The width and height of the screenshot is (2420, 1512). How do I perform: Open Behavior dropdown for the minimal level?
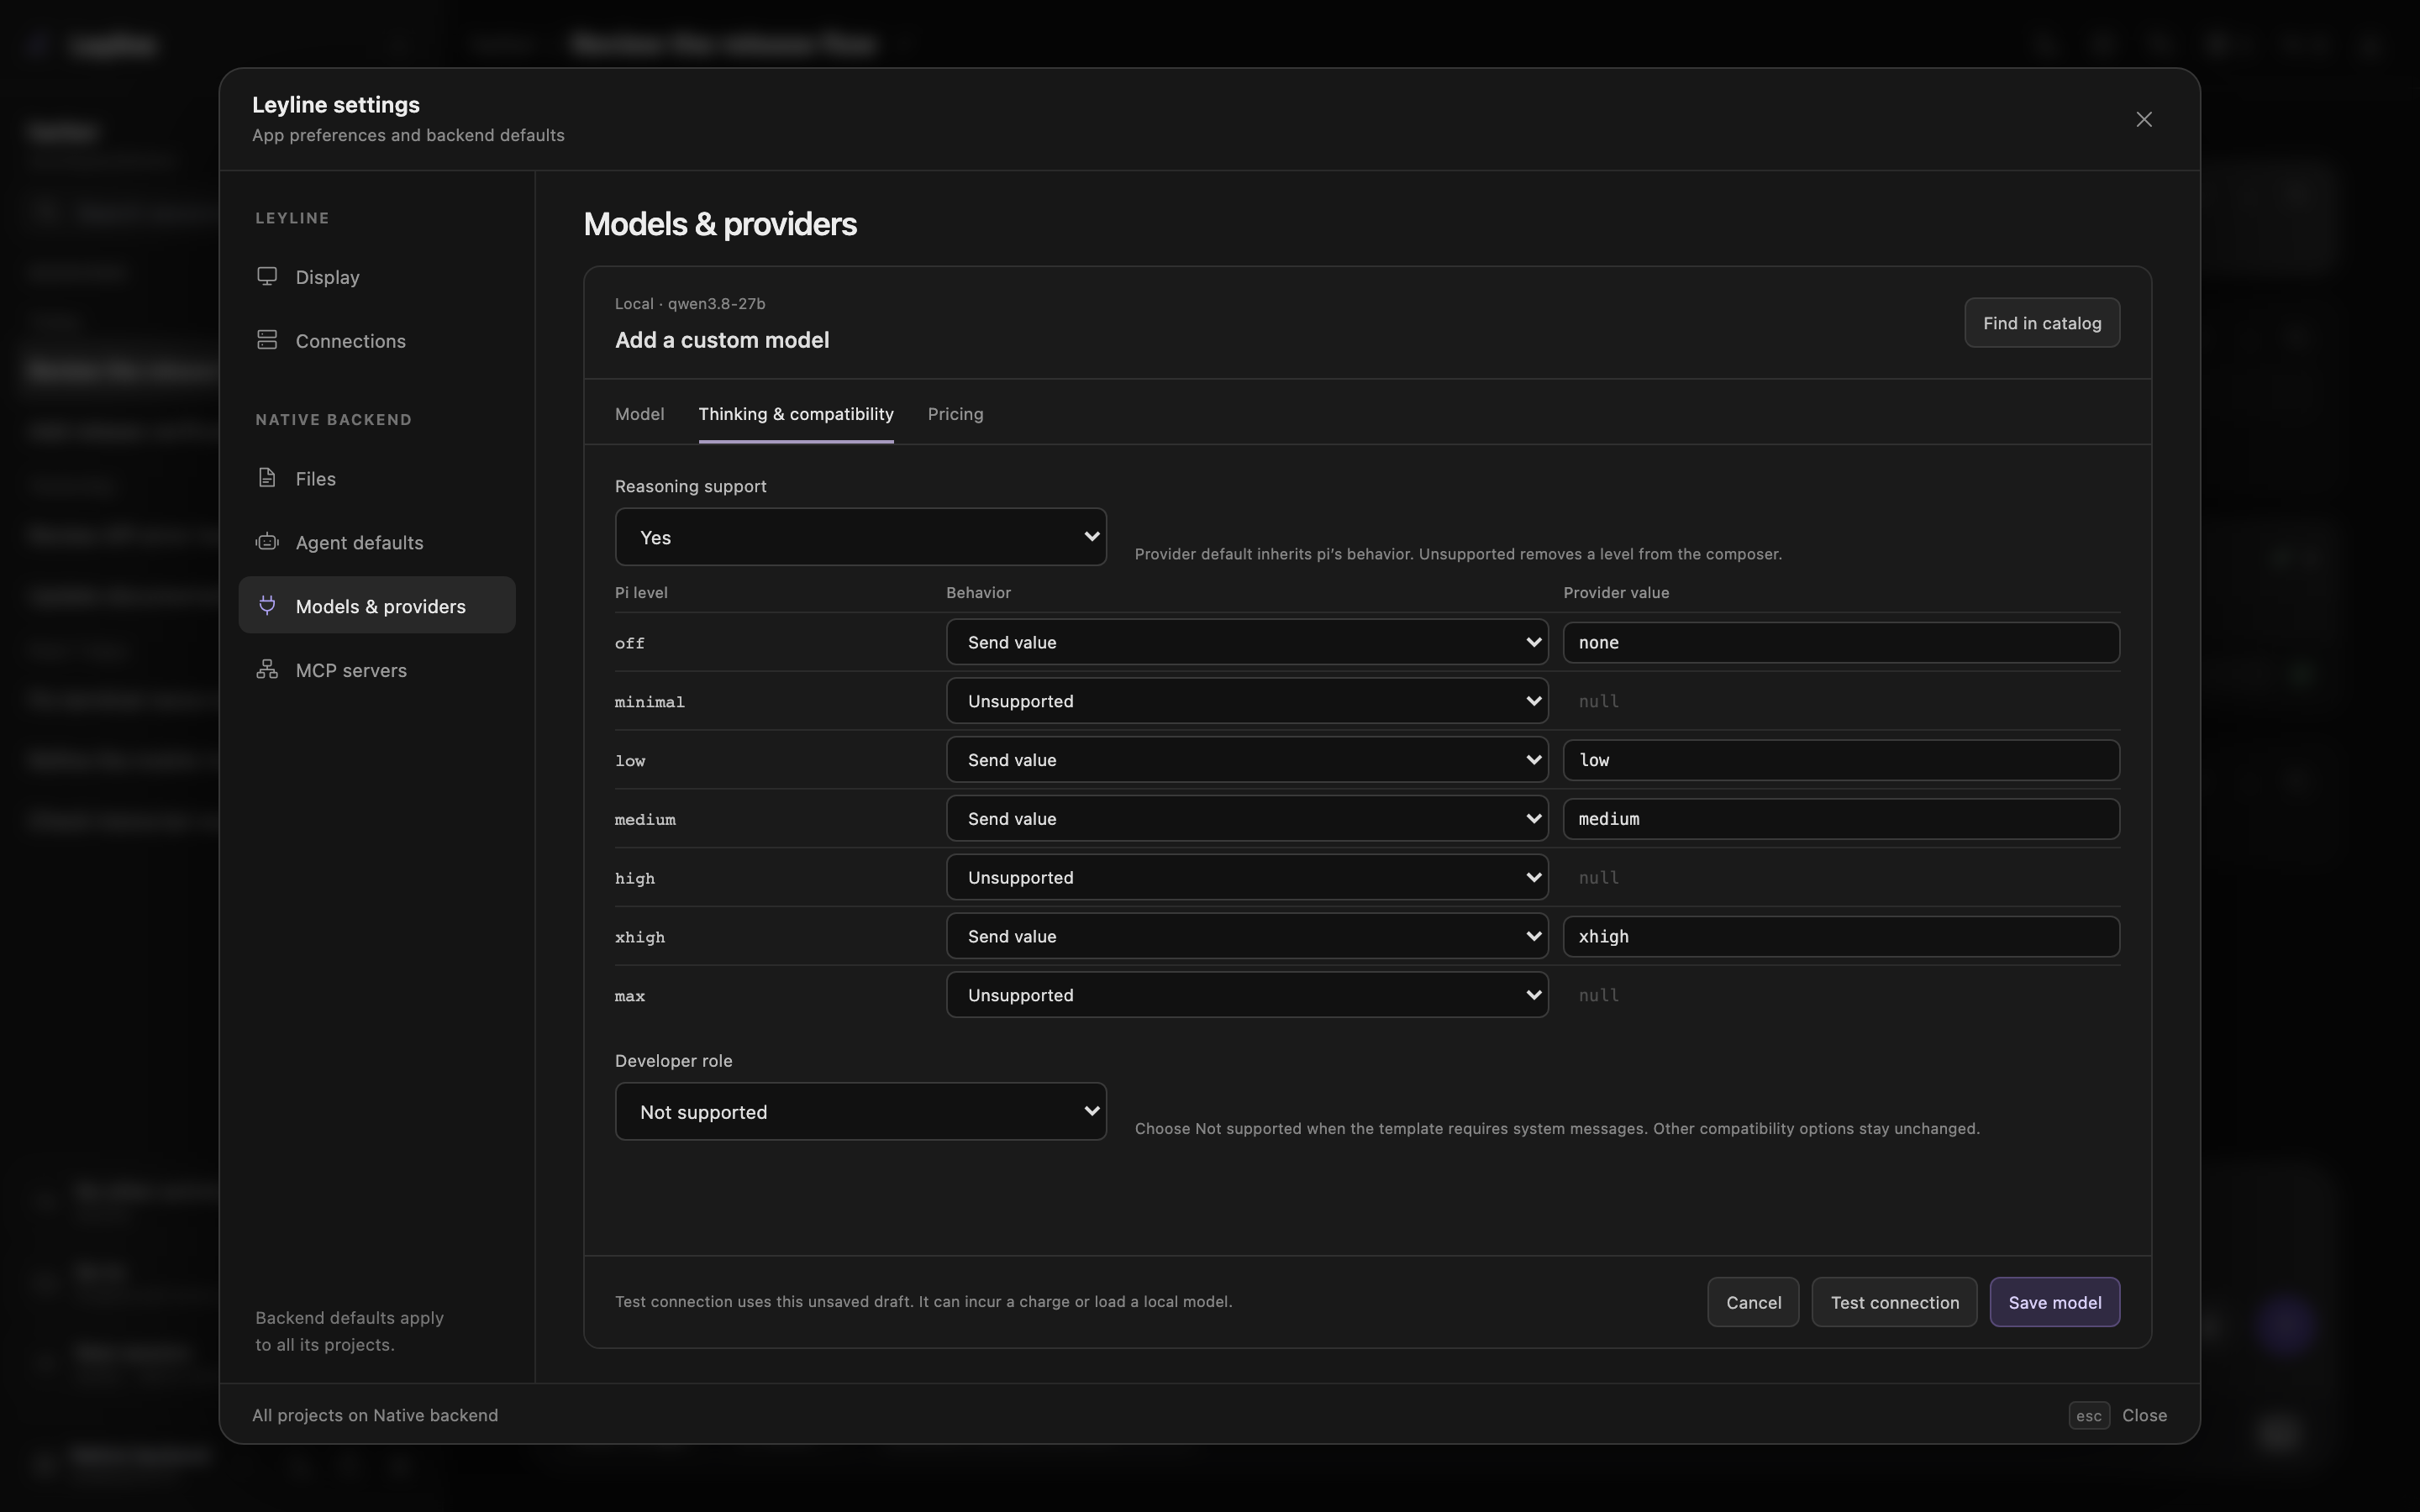pos(1247,701)
